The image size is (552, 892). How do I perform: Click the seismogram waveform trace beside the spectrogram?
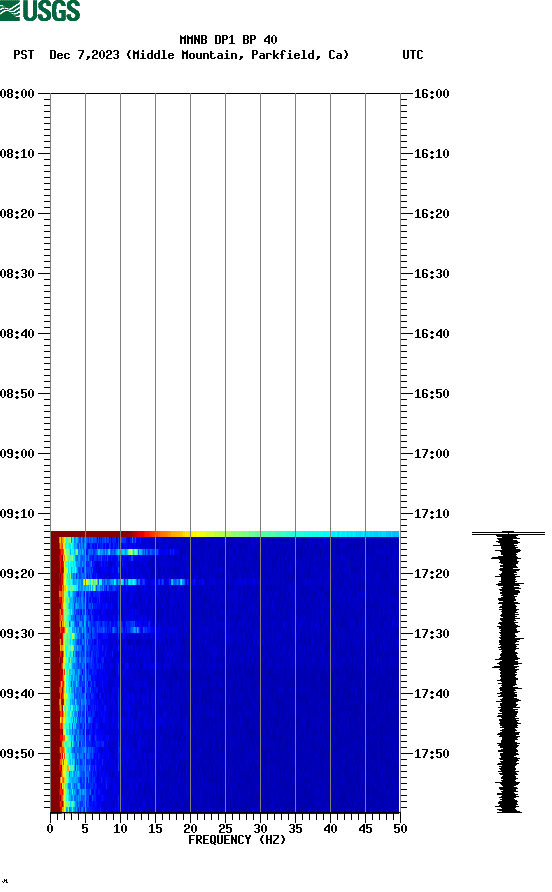(x=508, y=672)
